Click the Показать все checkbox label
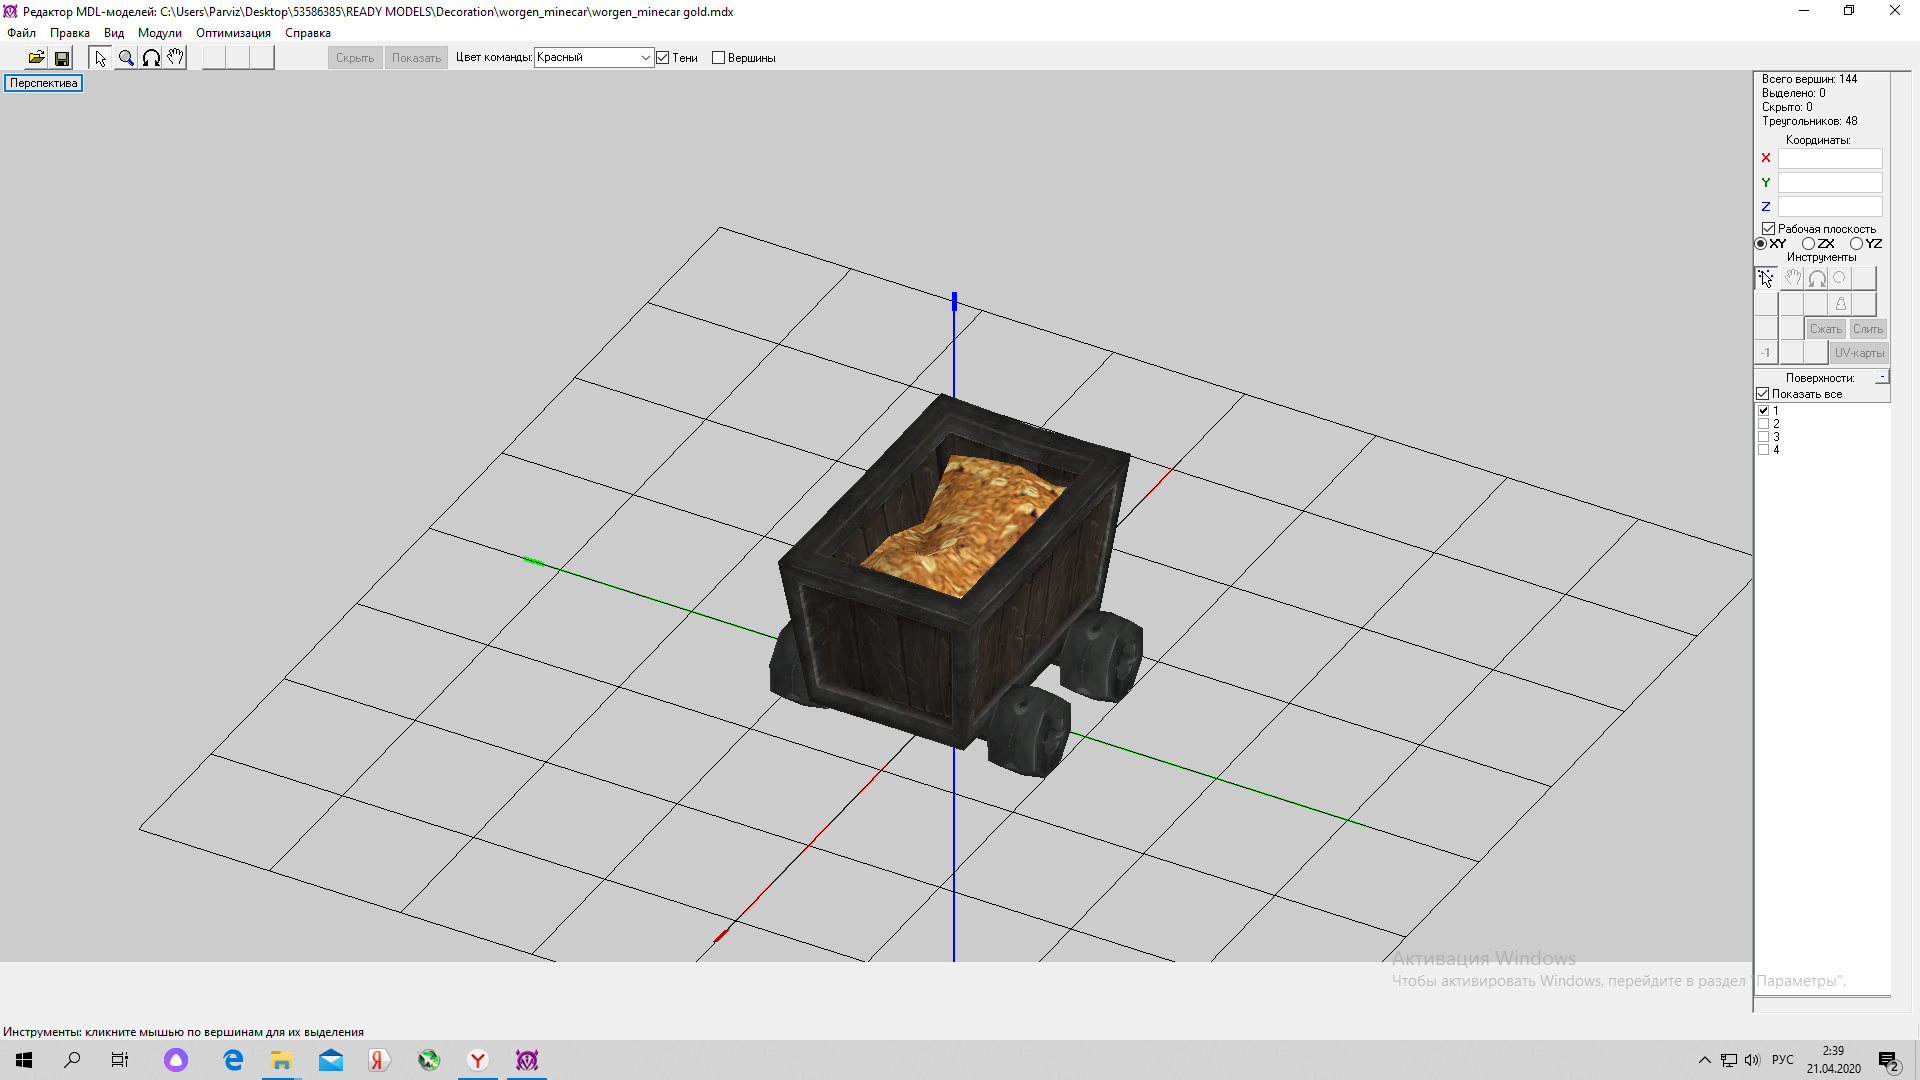1920x1080 pixels. [x=1806, y=394]
